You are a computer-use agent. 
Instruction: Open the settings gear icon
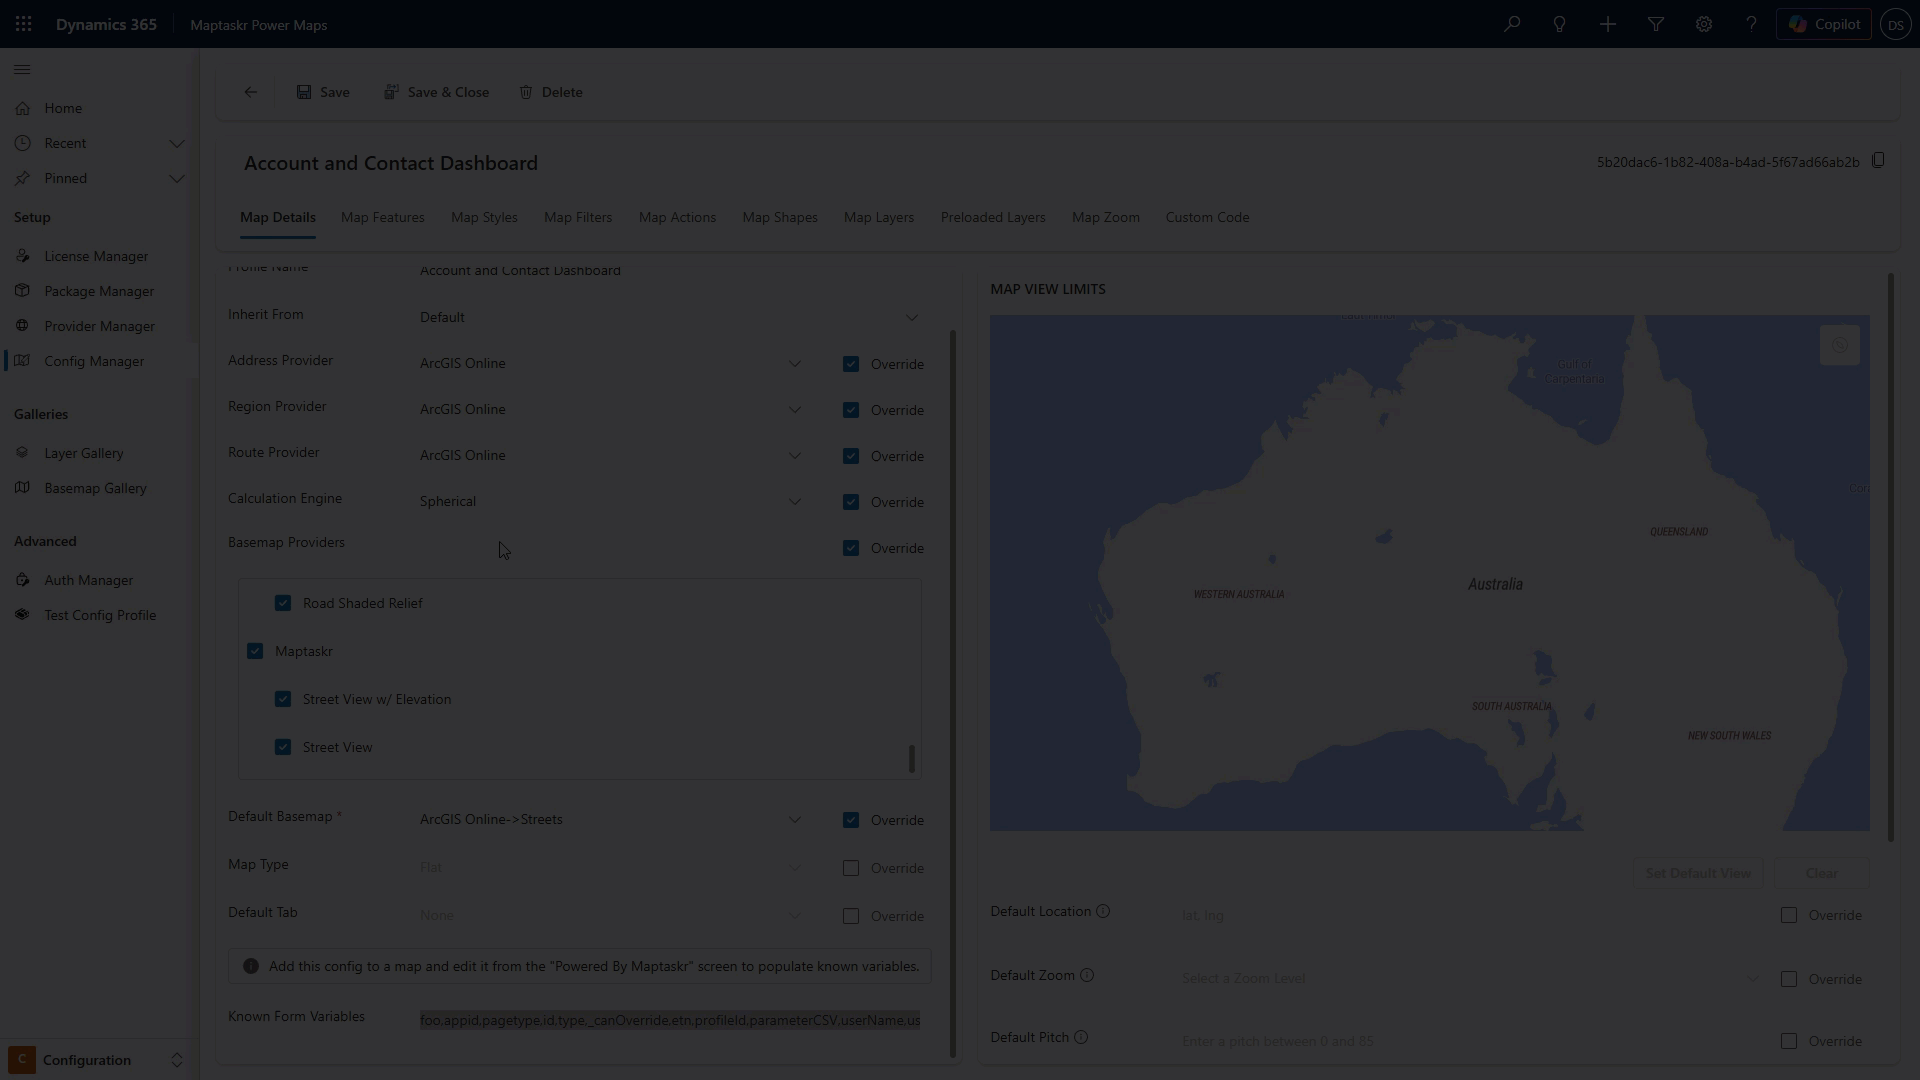click(x=1704, y=24)
